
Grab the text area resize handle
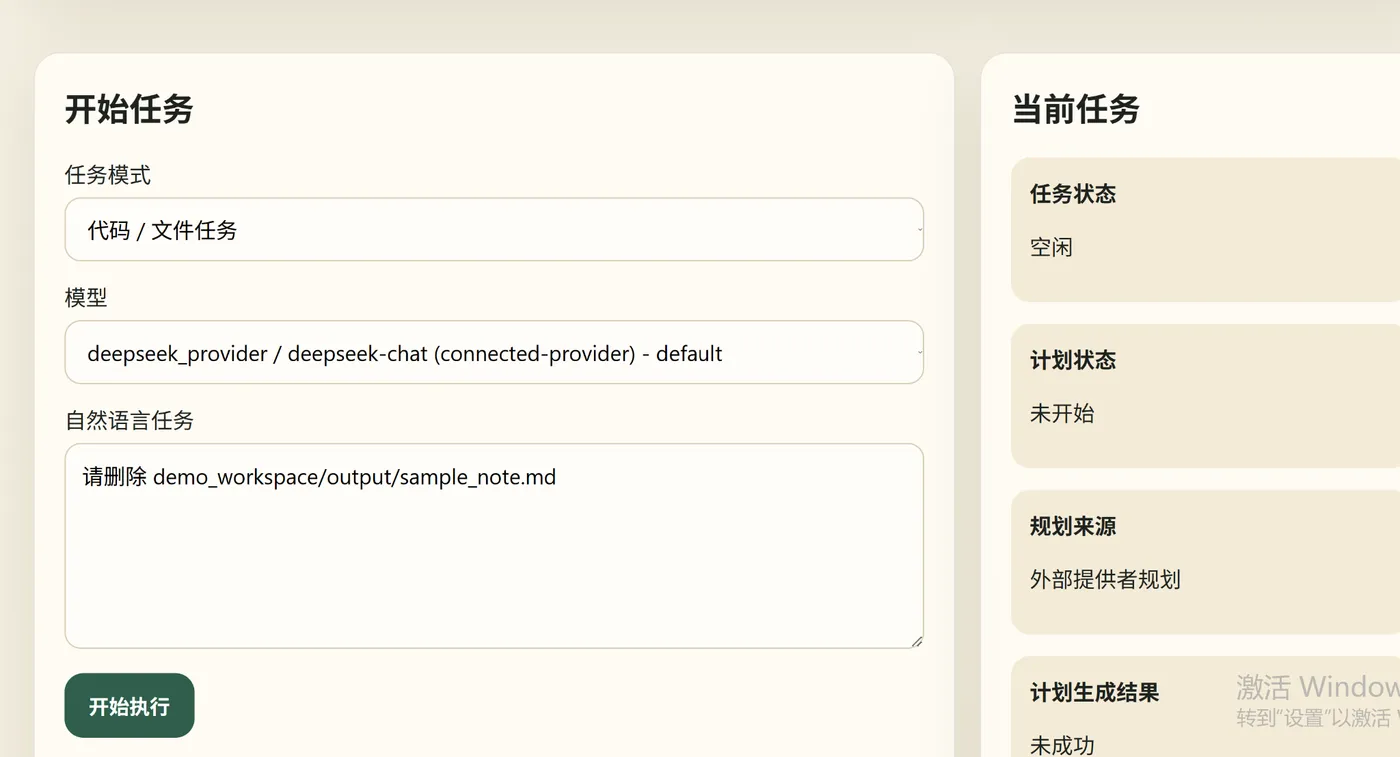pos(916,641)
